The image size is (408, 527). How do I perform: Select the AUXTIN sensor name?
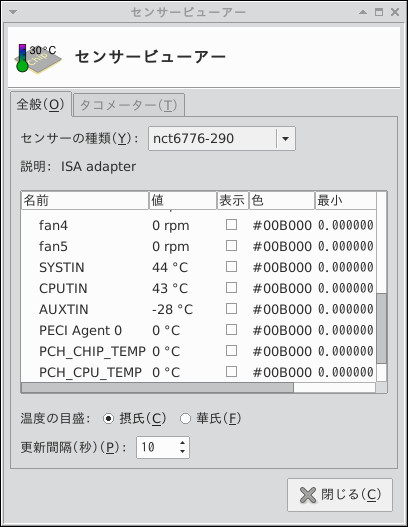pyautogui.click(x=64, y=310)
